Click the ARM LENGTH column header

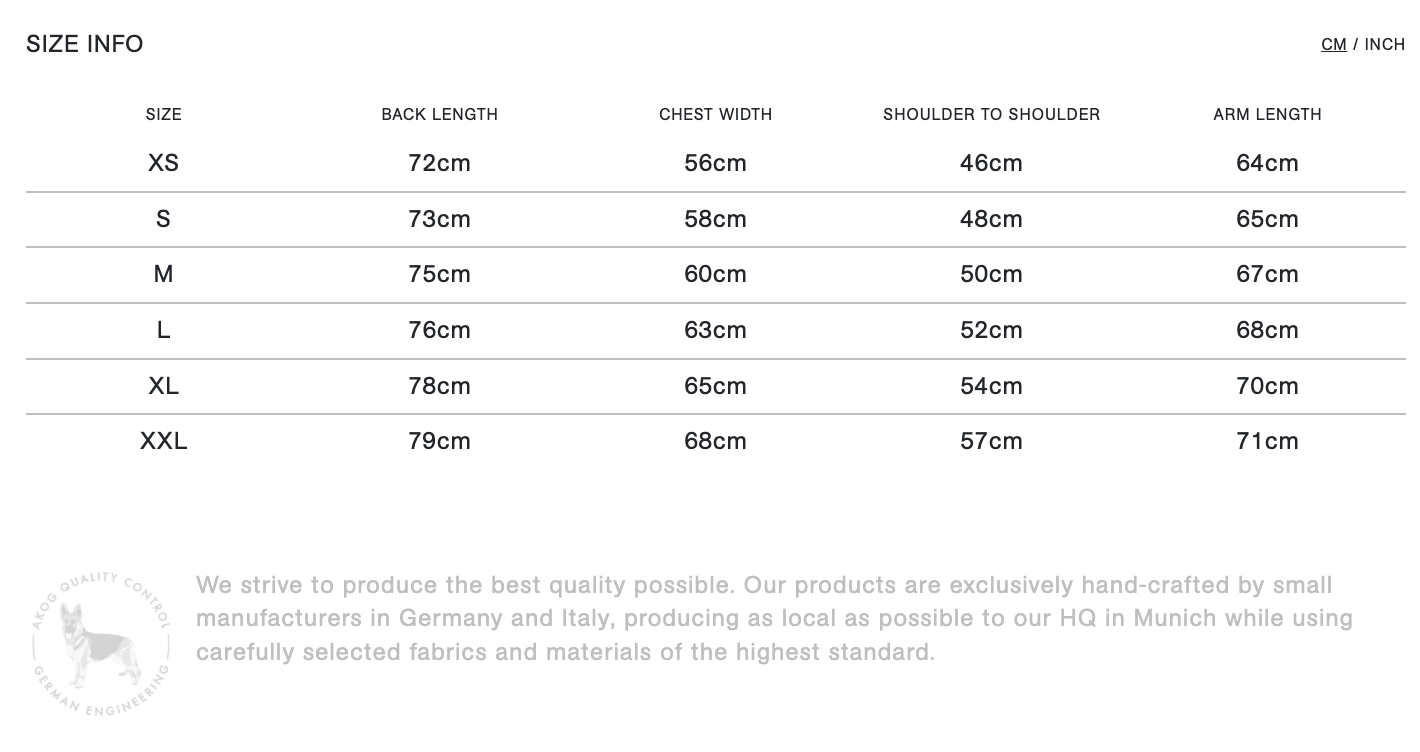point(1268,114)
